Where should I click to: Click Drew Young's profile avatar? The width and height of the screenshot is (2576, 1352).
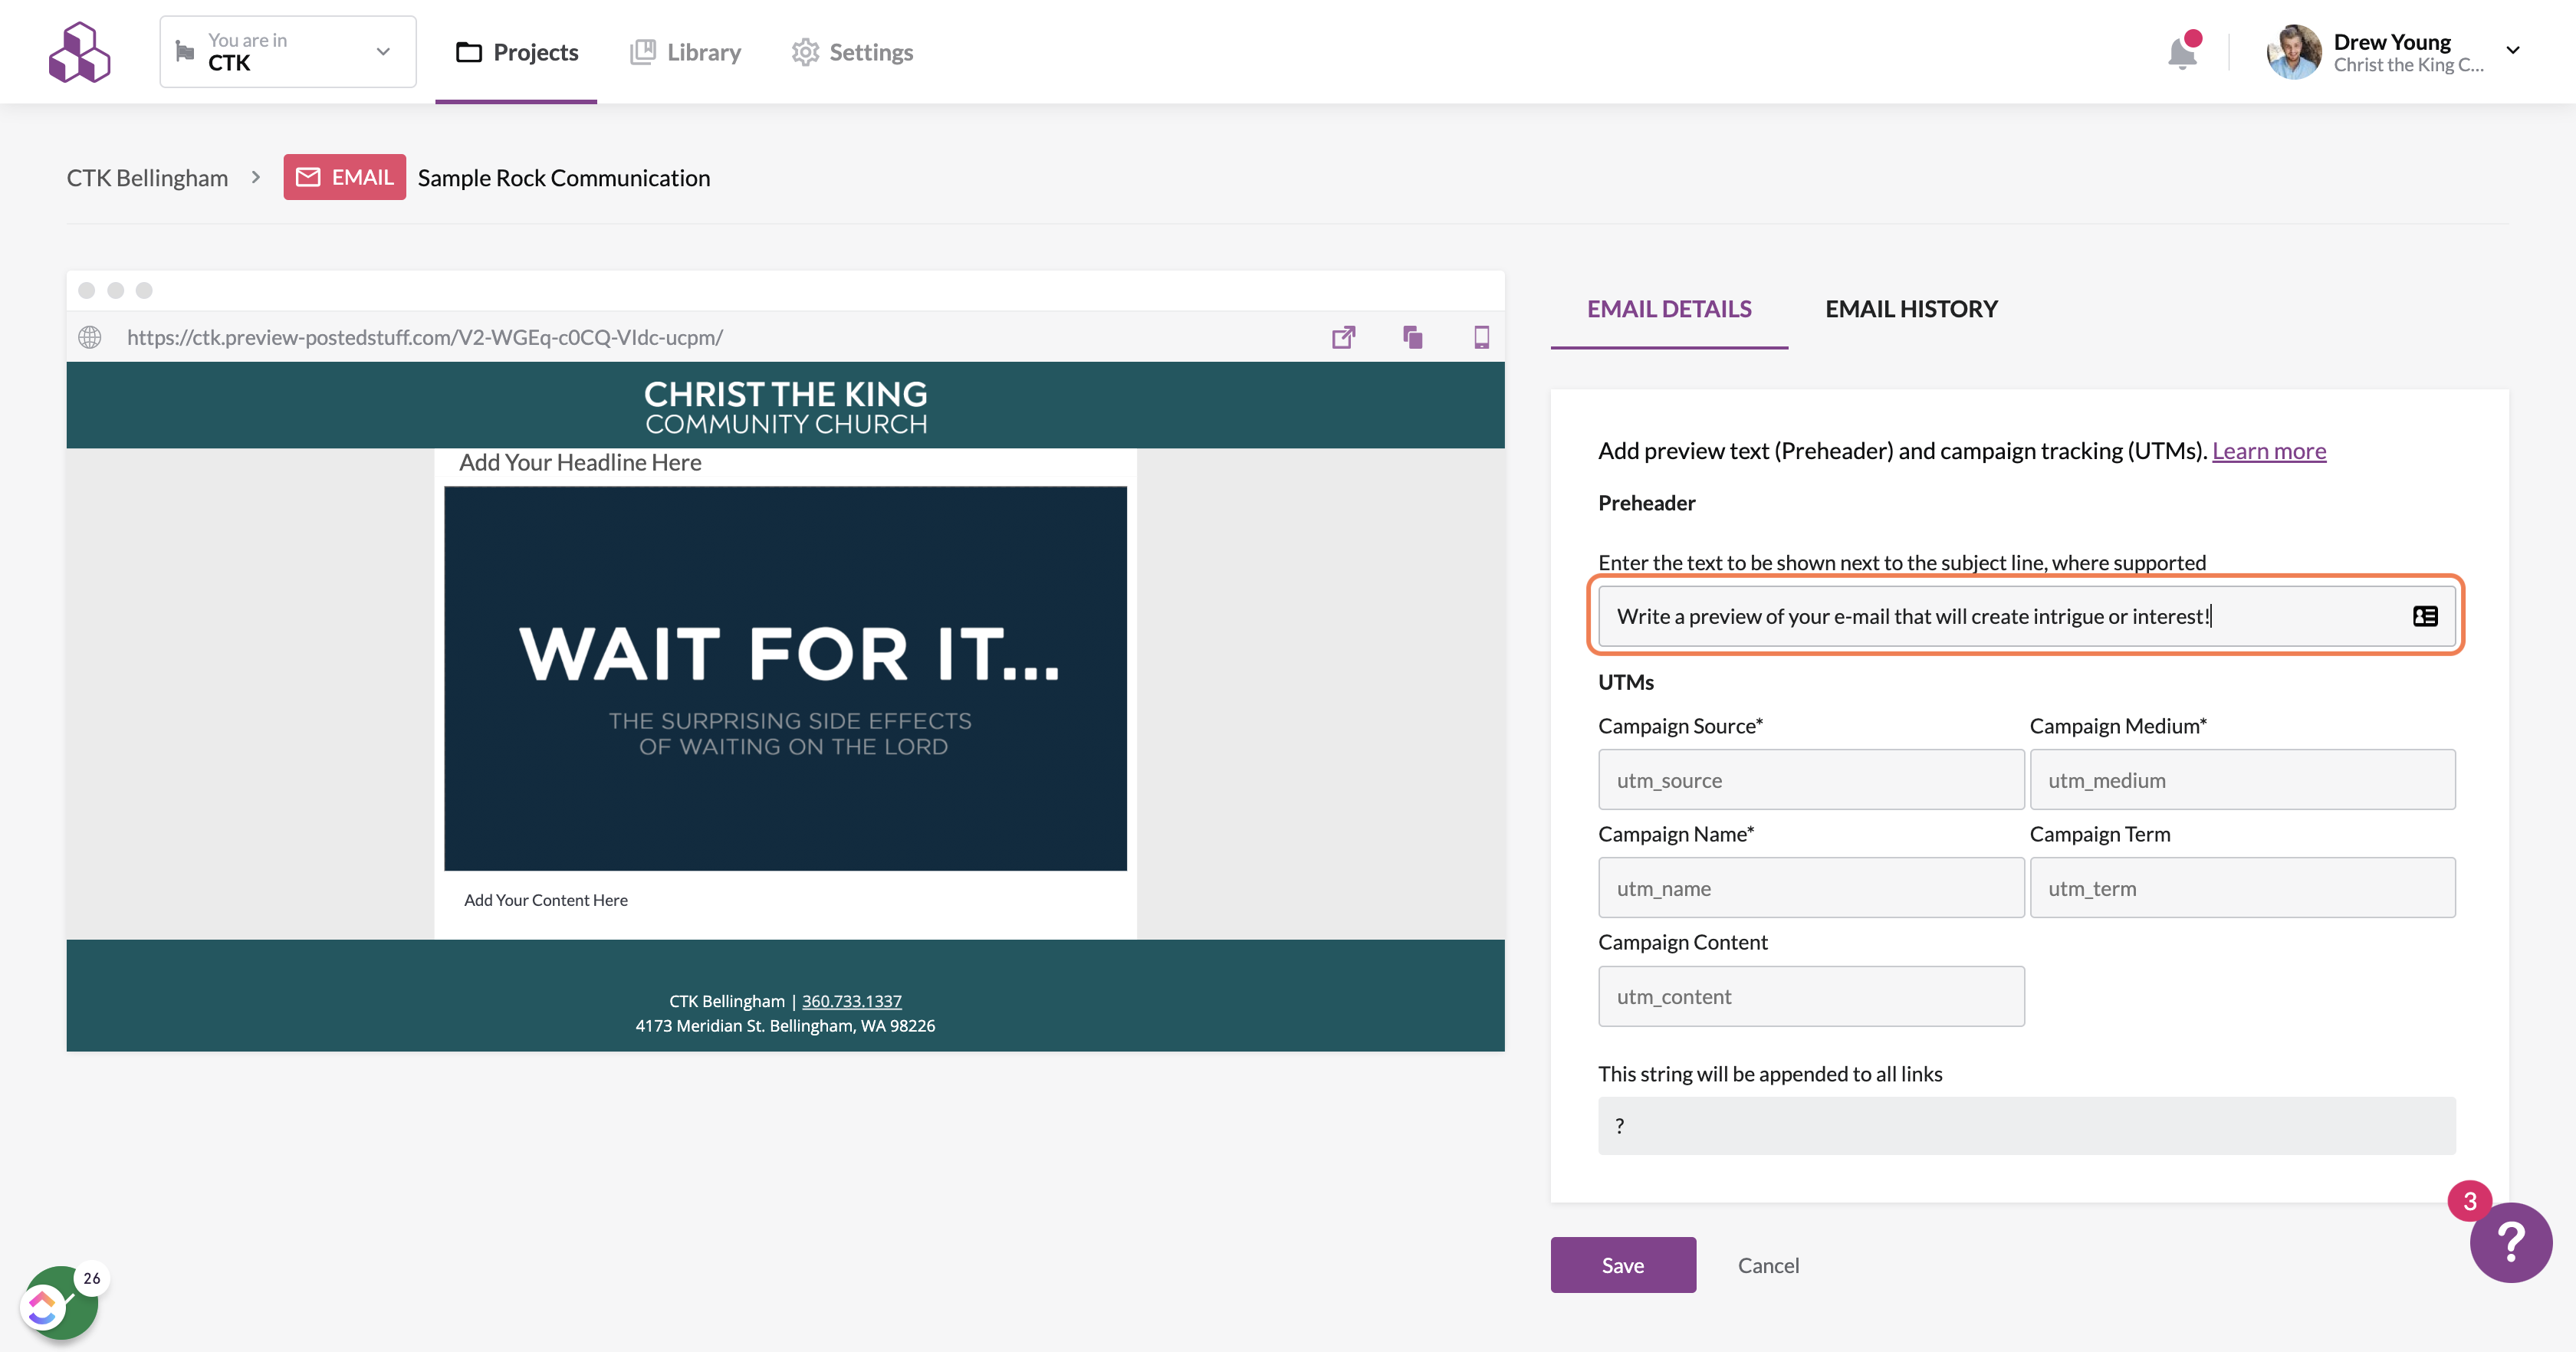(2294, 52)
